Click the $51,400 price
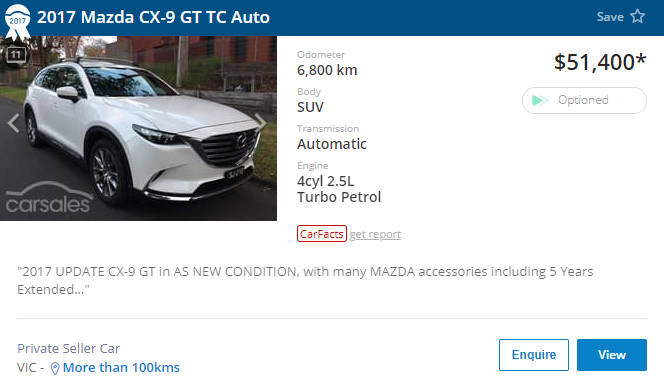Image resolution: width=664 pixels, height=391 pixels. [600, 62]
